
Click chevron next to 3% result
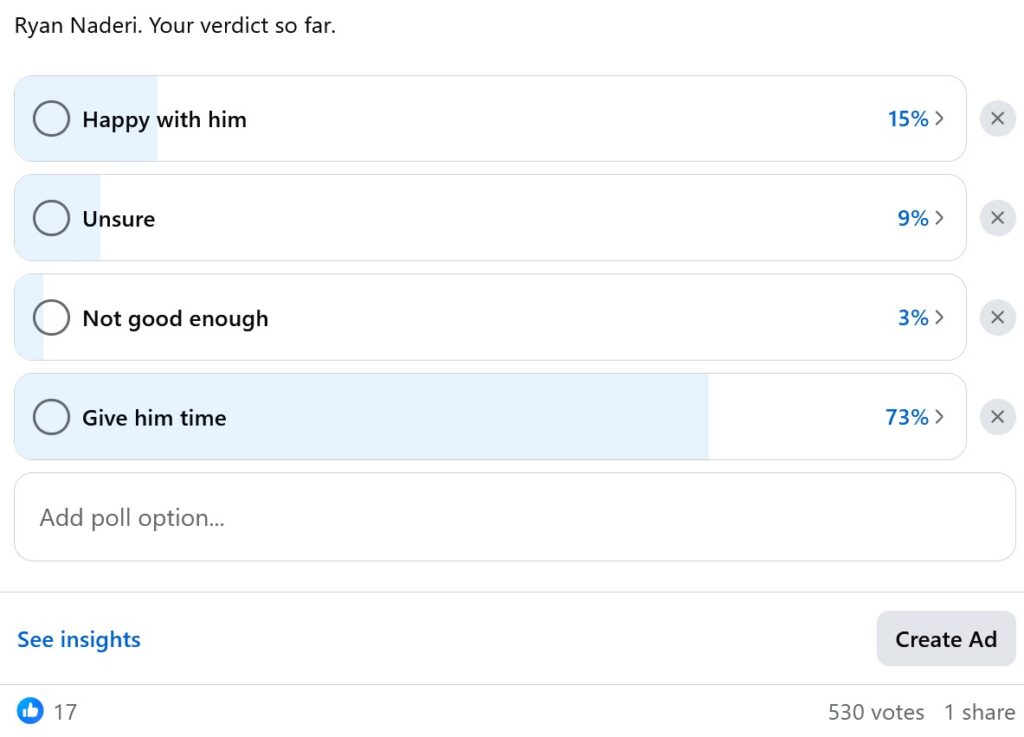(x=939, y=318)
